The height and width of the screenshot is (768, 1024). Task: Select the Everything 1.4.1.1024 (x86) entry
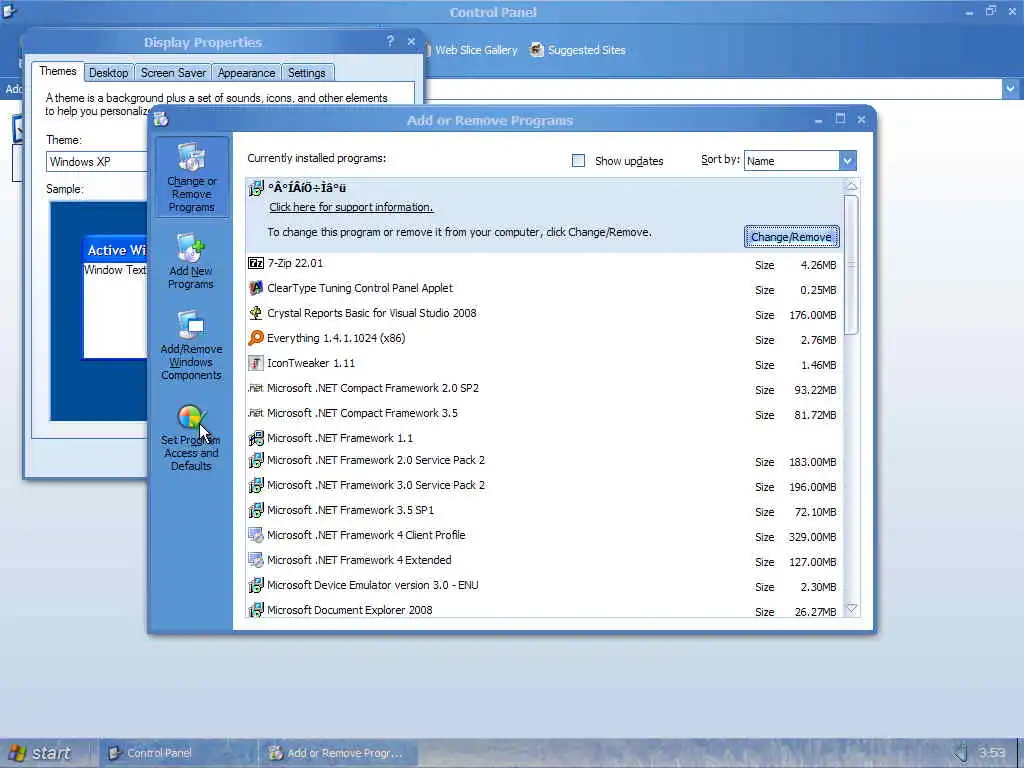[x=543, y=338]
